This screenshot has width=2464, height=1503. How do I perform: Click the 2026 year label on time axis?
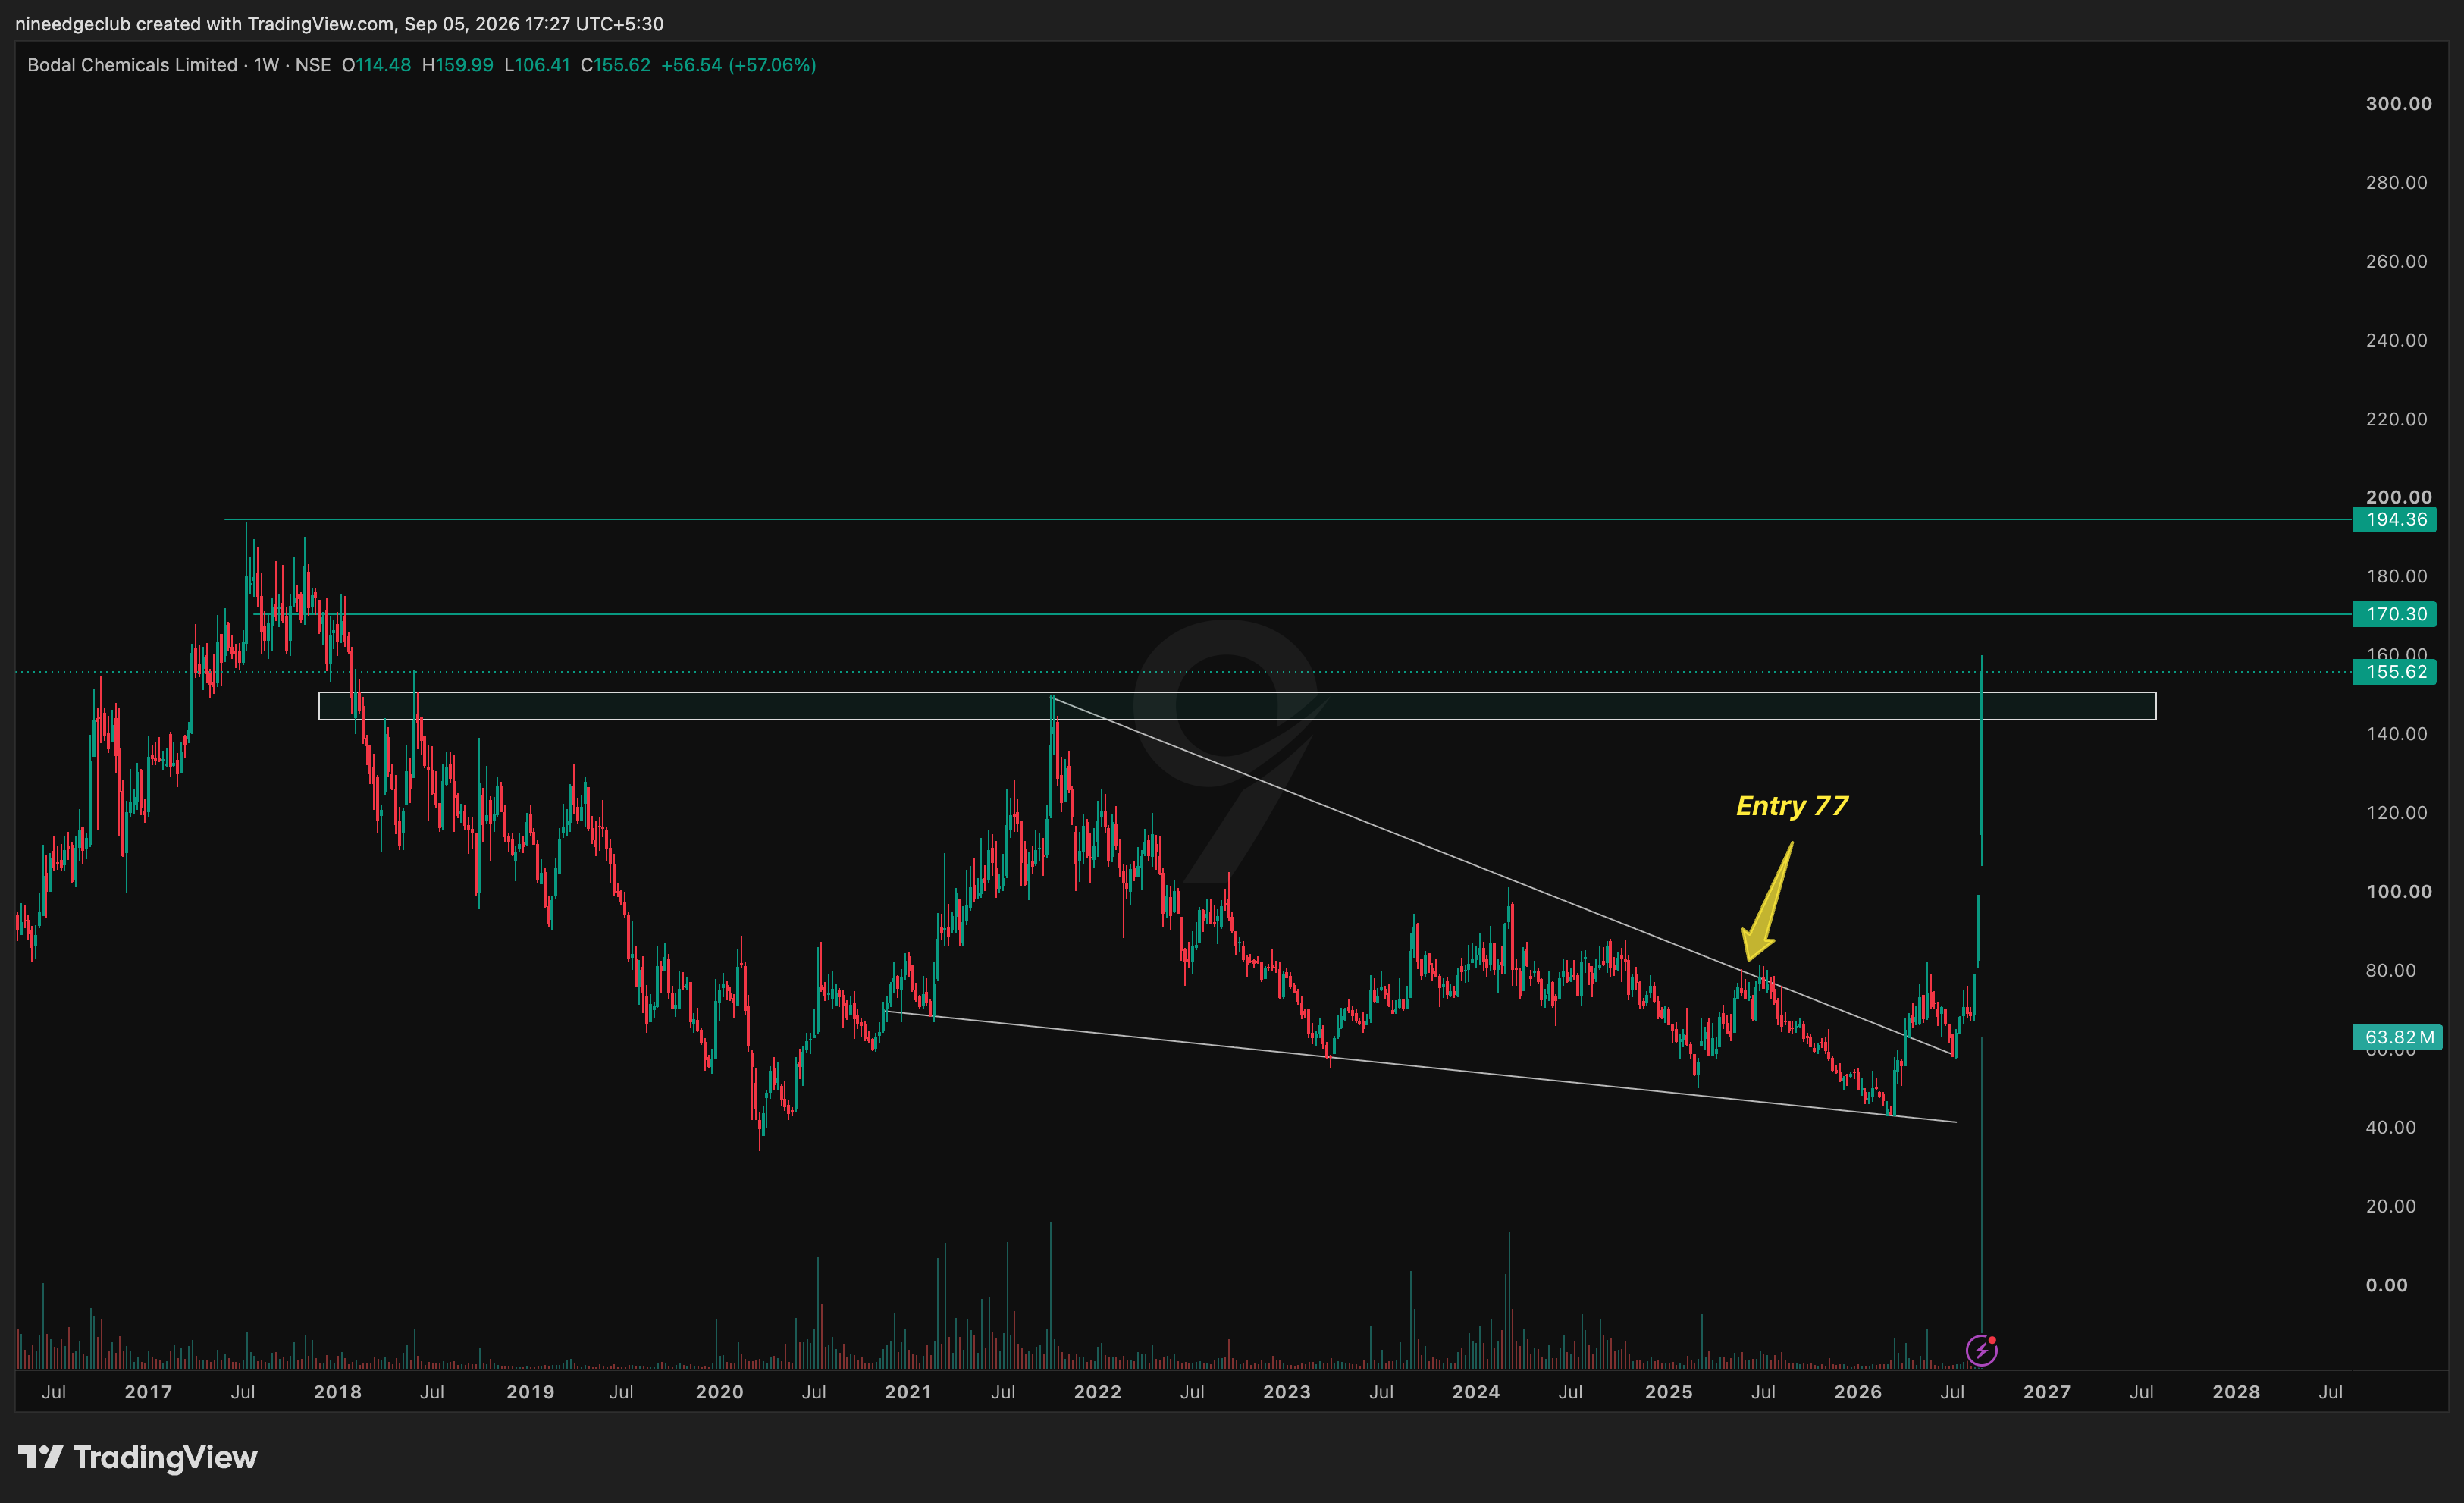tap(1857, 1392)
